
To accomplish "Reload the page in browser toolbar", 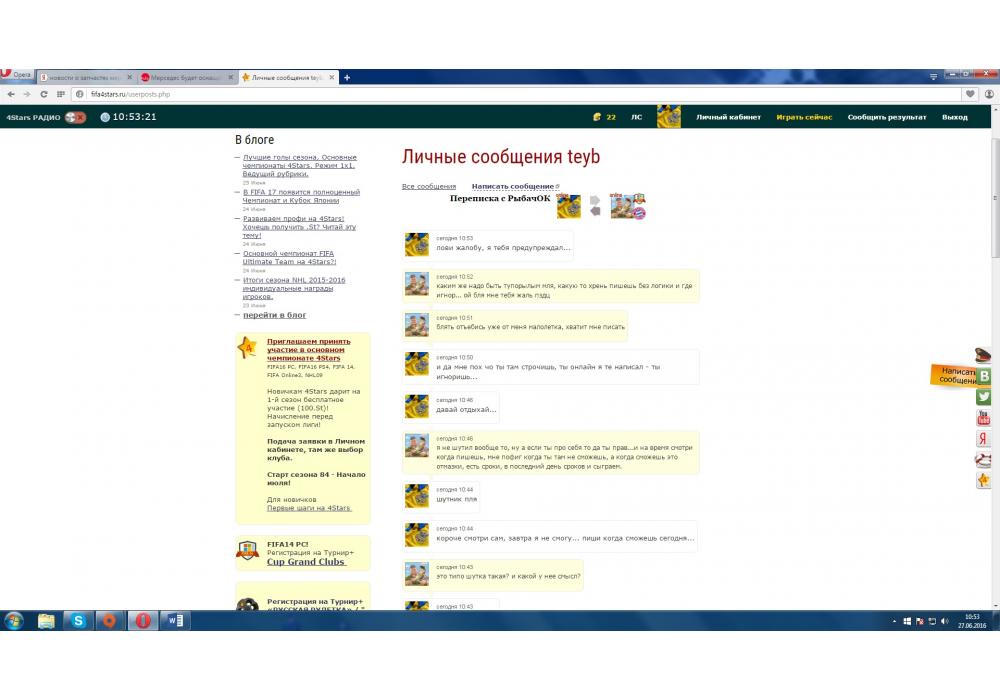I will 44,94.
